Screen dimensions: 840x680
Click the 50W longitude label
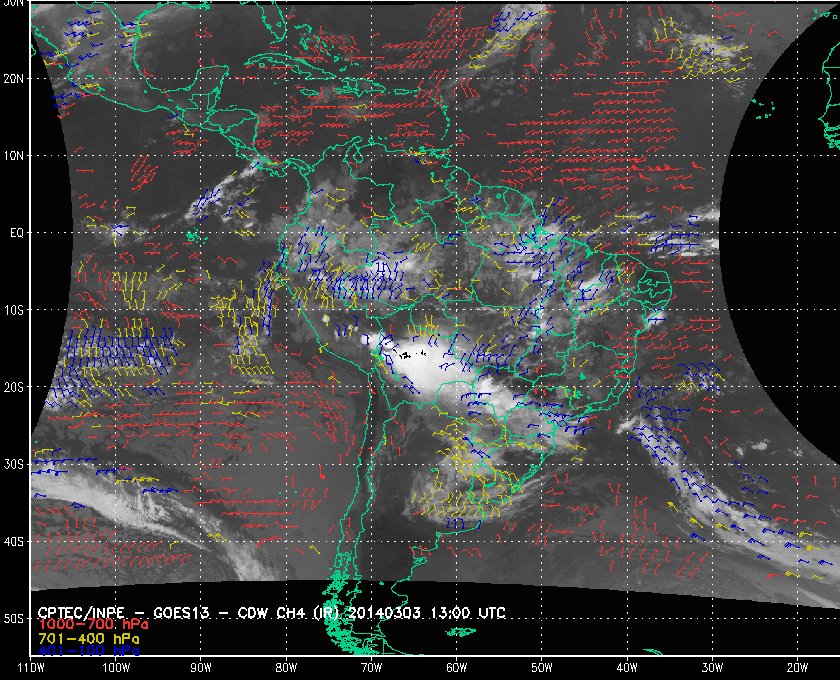(x=542, y=668)
